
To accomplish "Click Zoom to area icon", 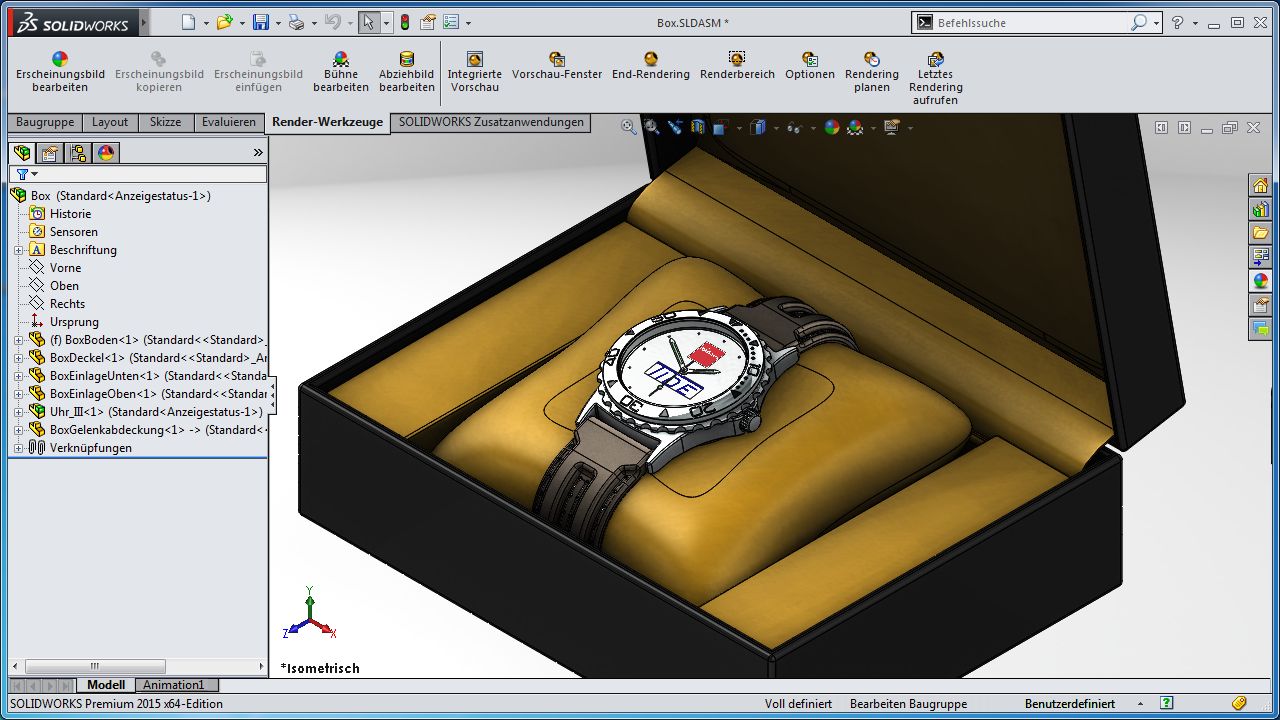I will pyautogui.click(x=652, y=127).
